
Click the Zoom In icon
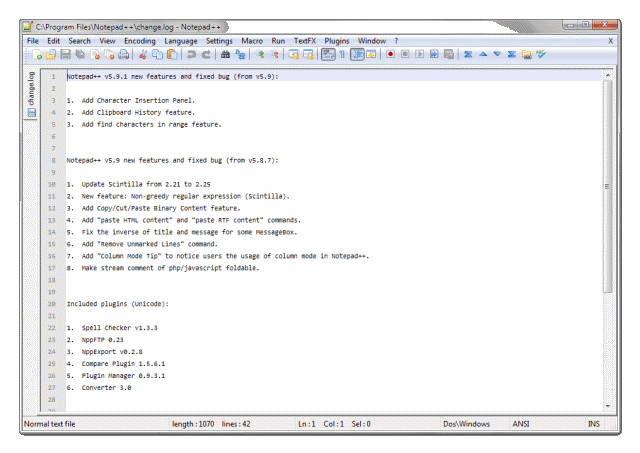(260, 54)
